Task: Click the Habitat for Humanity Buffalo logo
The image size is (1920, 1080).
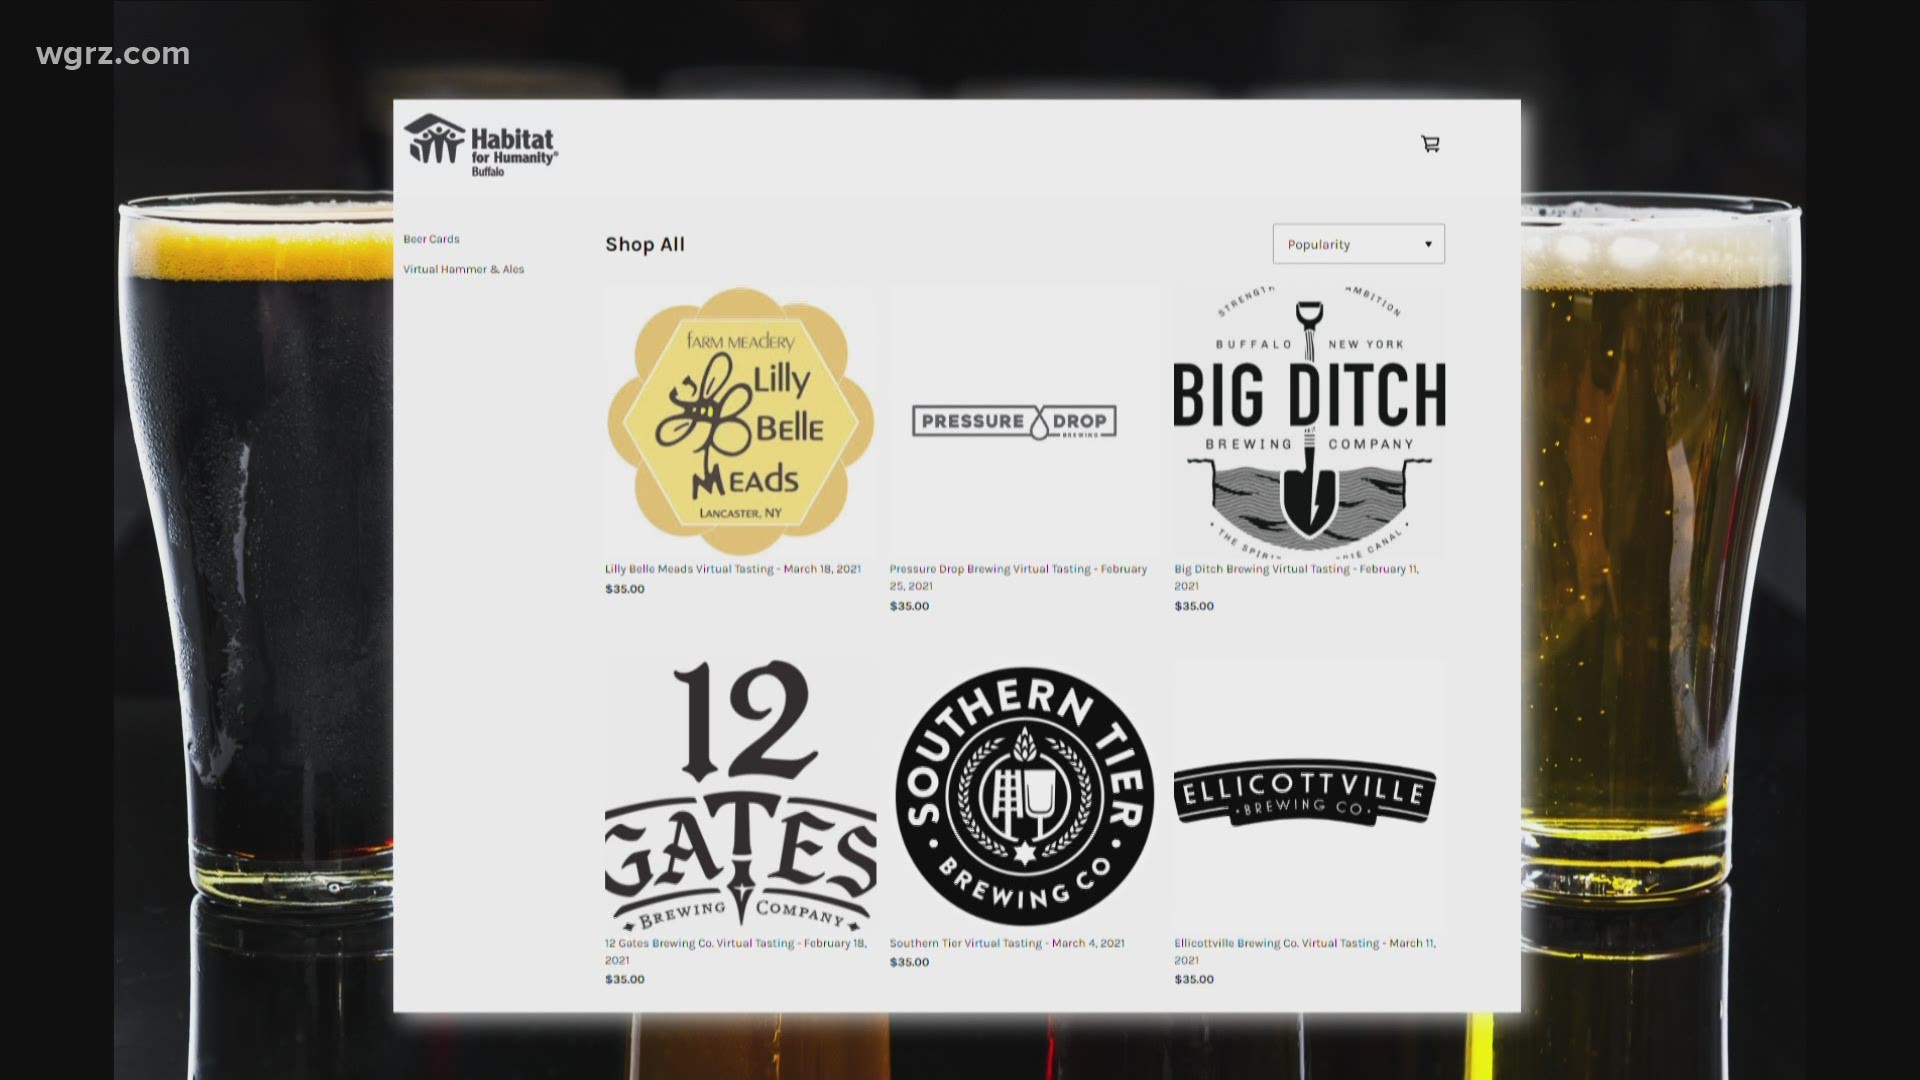Action: 483,146
